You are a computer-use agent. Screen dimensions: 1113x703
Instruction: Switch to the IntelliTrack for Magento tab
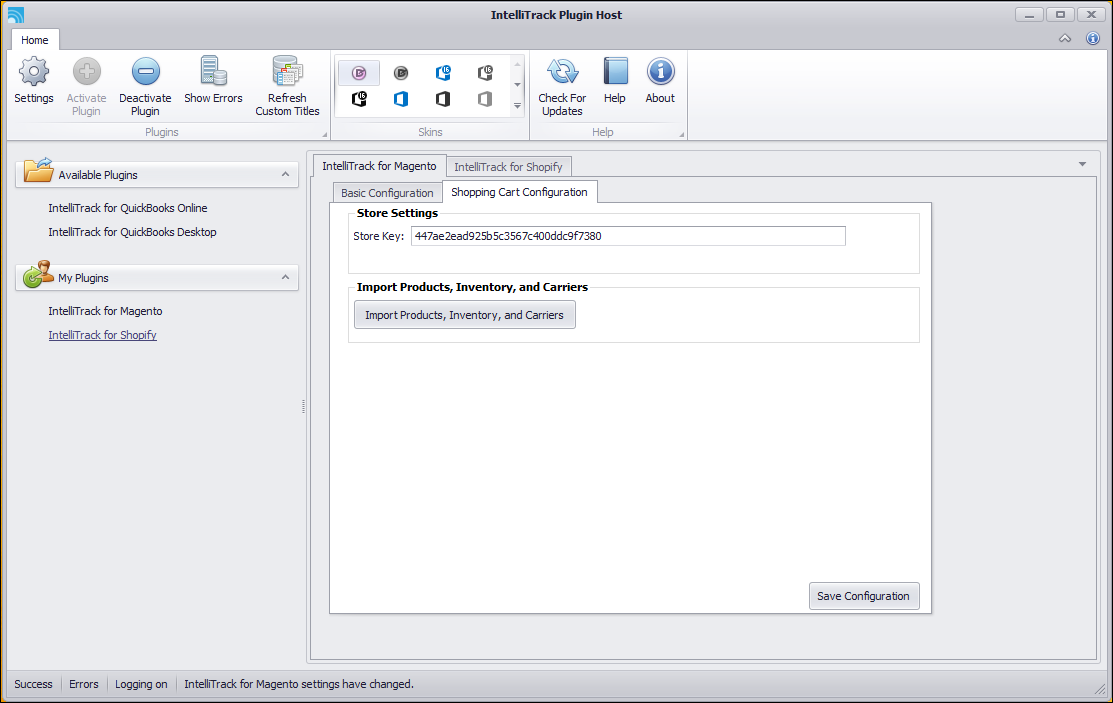(379, 165)
